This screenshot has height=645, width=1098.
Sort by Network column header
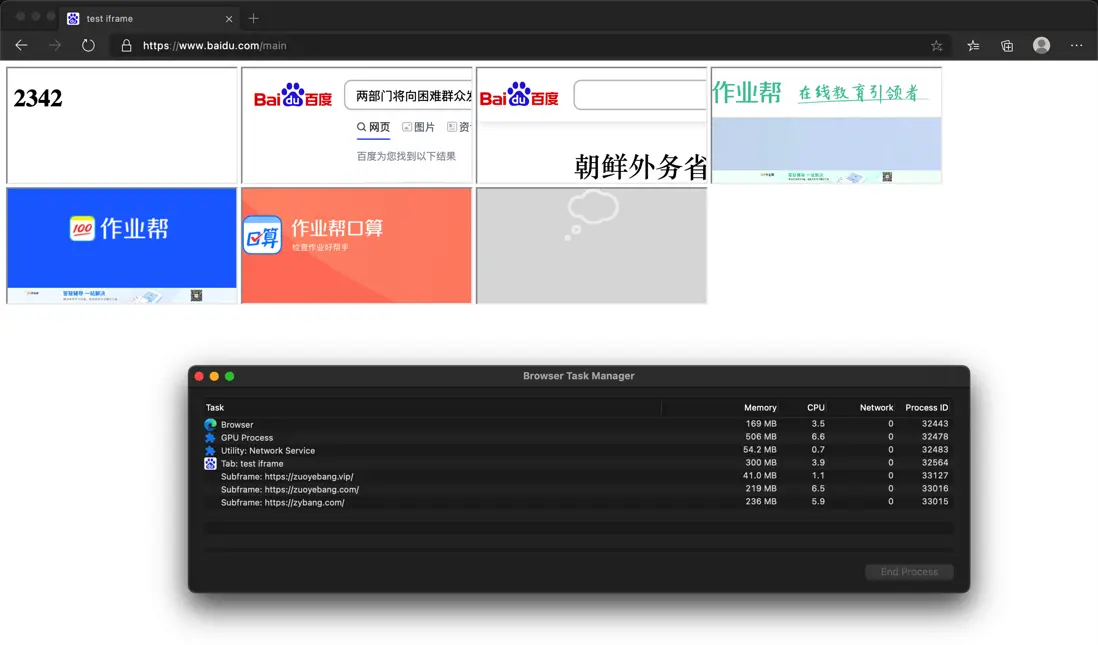point(876,408)
